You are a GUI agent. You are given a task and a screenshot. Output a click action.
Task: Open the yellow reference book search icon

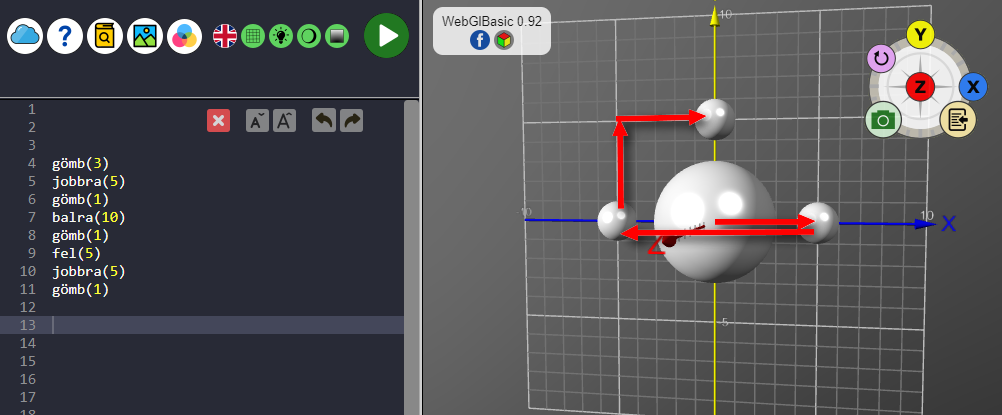point(105,37)
